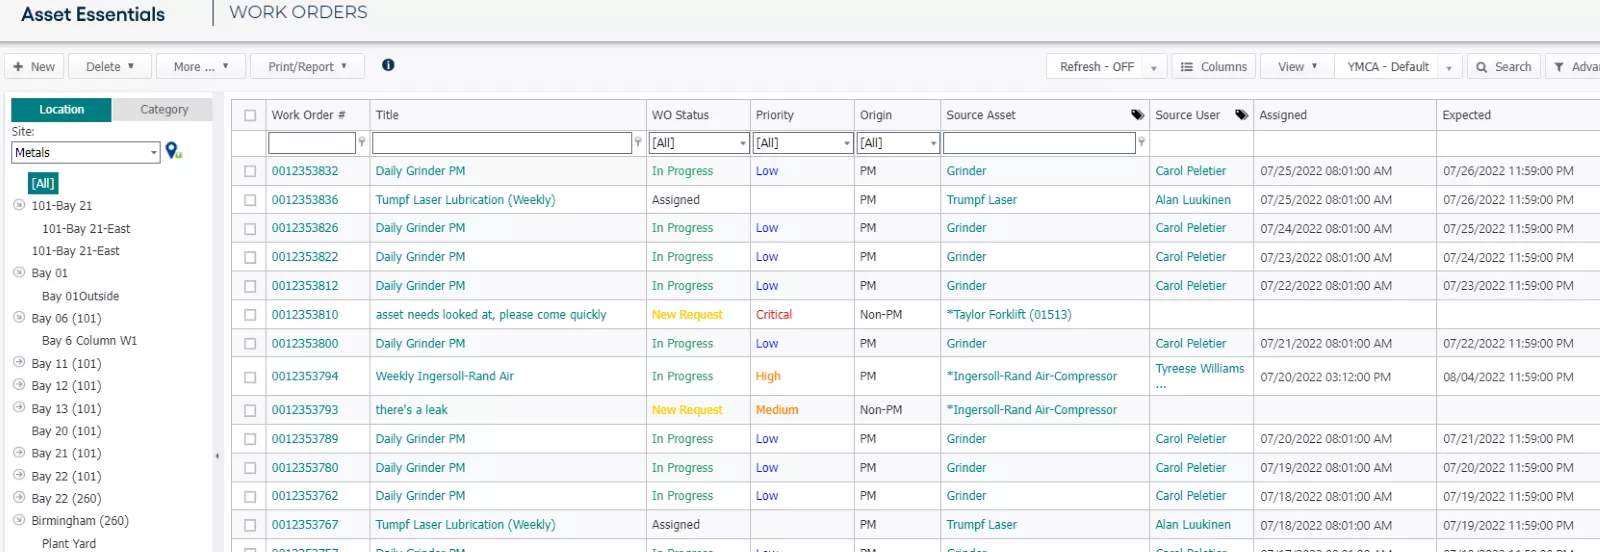Open the Priority filter dropdown
This screenshot has height=552, width=1600.
pyautogui.click(x=803, y=143)
